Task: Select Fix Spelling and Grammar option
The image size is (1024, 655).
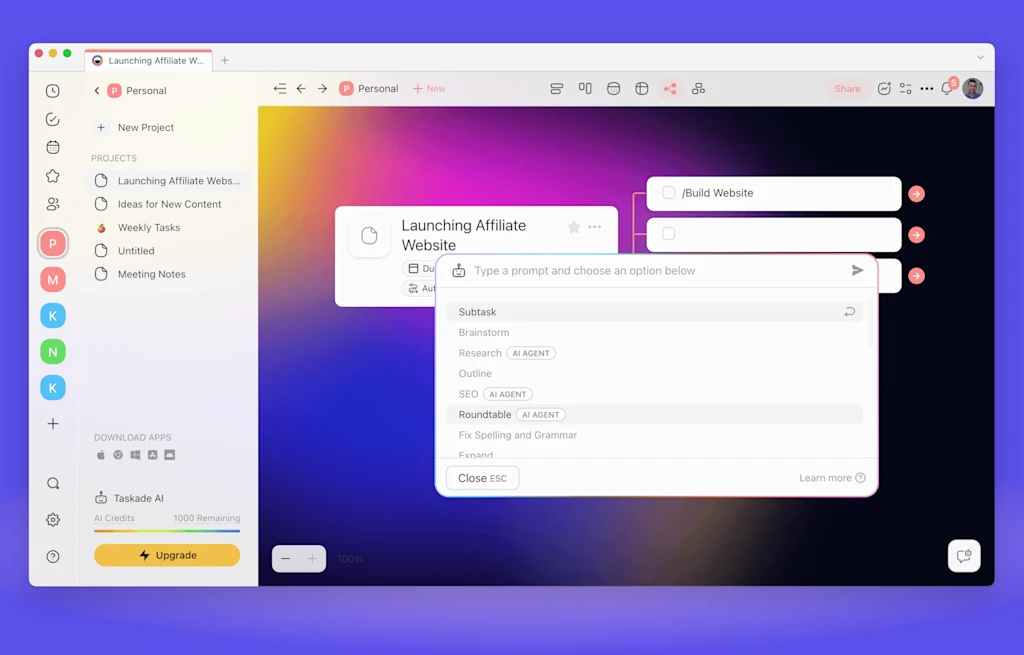Action: (654, 435)
